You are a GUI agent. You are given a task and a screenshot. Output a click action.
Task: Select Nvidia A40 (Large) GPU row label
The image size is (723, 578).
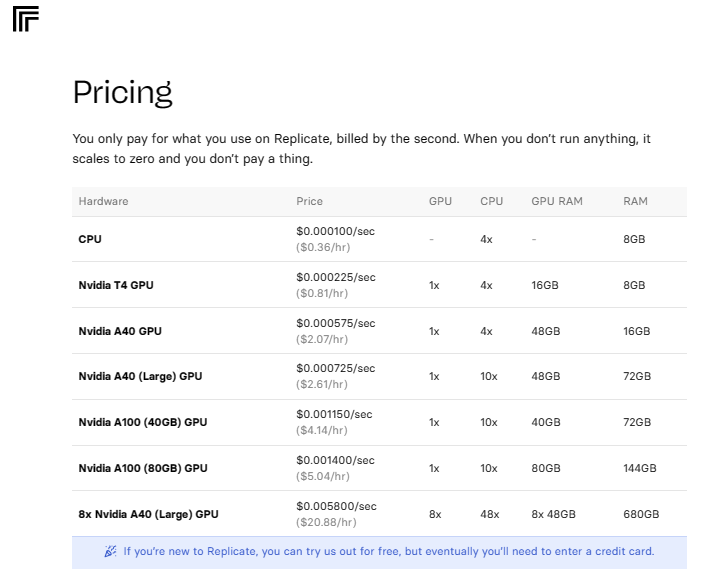140,377
